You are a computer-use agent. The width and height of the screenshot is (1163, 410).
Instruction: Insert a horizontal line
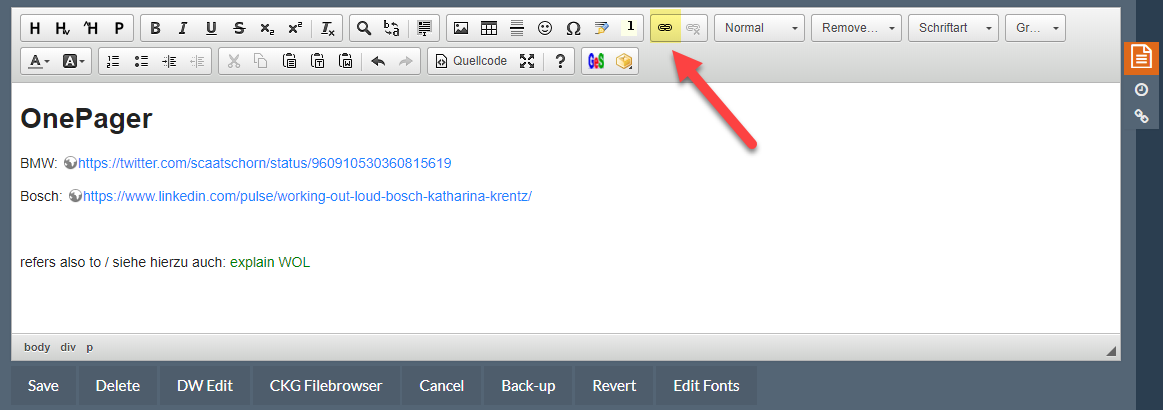pos(517,28)
